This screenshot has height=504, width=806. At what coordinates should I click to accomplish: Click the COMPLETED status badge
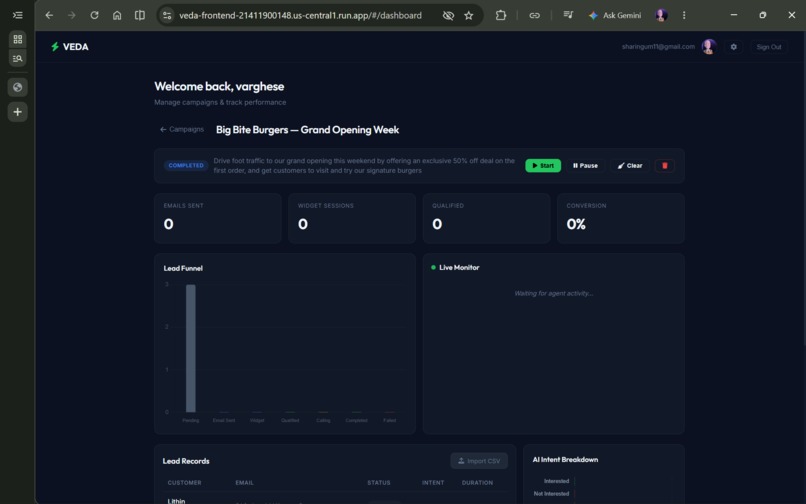click(x=186, y=166)
